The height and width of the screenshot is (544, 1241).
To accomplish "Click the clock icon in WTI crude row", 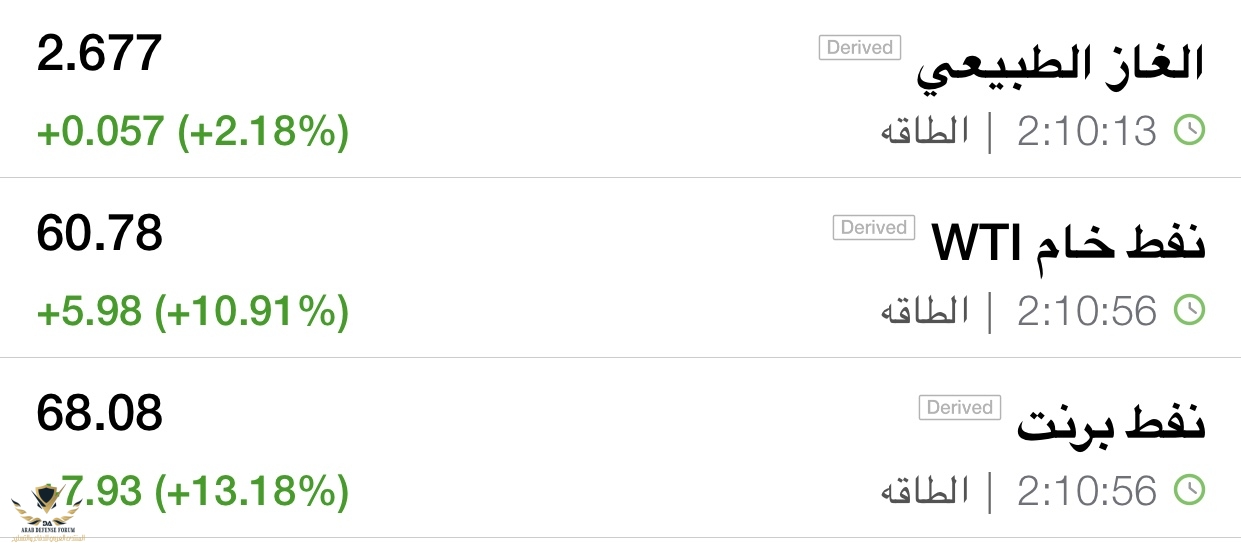I will 1189,311.
